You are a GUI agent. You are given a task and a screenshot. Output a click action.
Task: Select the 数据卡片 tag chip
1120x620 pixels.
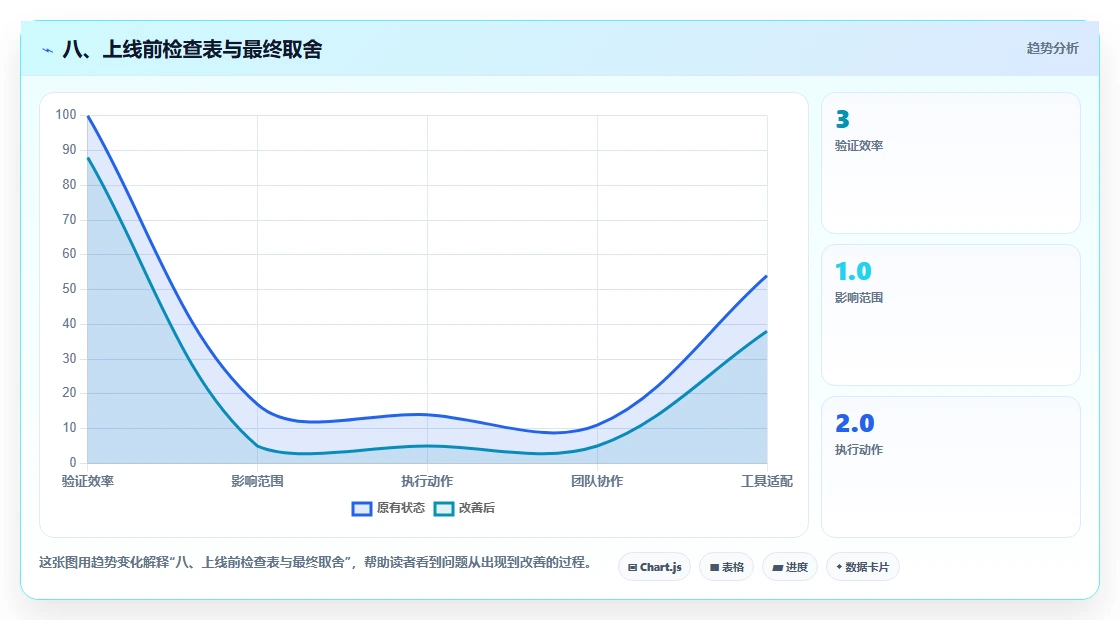click(863, 567)
